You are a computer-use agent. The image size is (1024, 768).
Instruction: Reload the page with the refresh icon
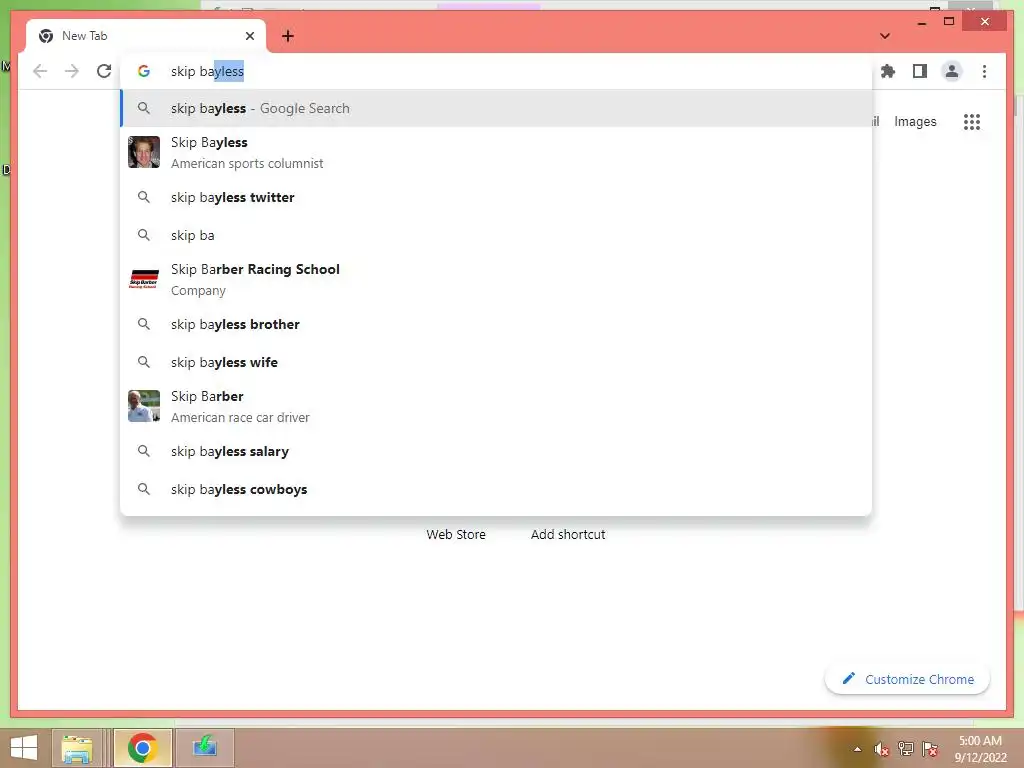tap(104, 71)
